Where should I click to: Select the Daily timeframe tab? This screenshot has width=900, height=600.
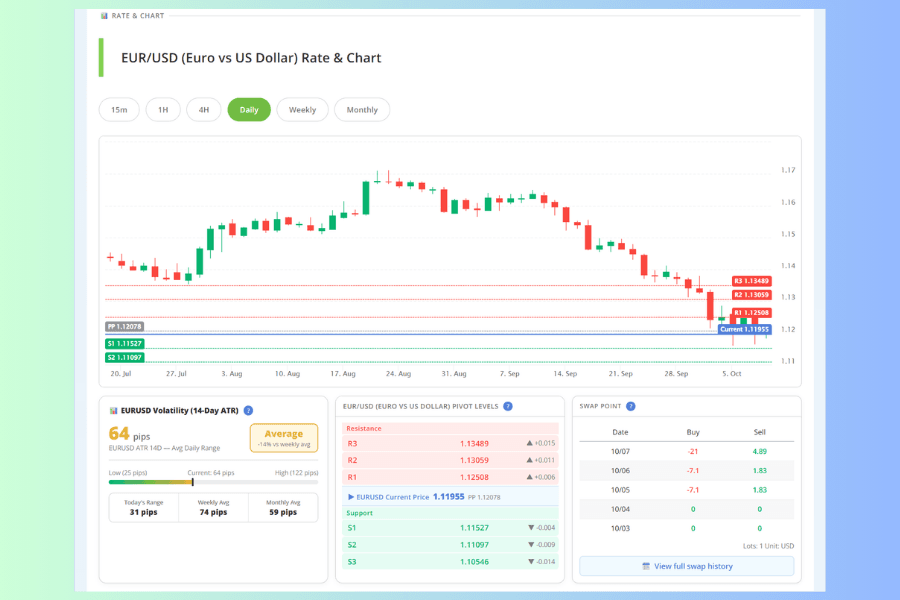coord(249,110)
